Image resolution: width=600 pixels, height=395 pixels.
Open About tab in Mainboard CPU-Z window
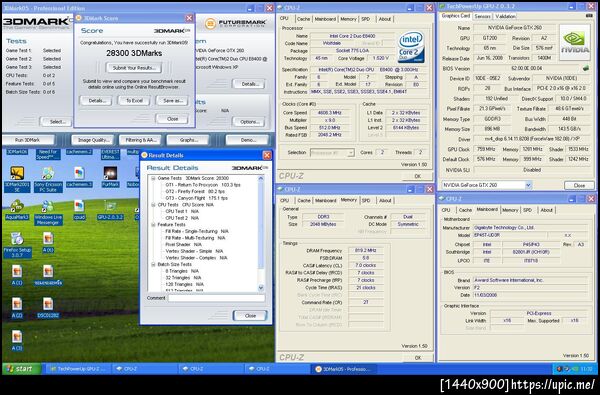(x=546, y=210)
